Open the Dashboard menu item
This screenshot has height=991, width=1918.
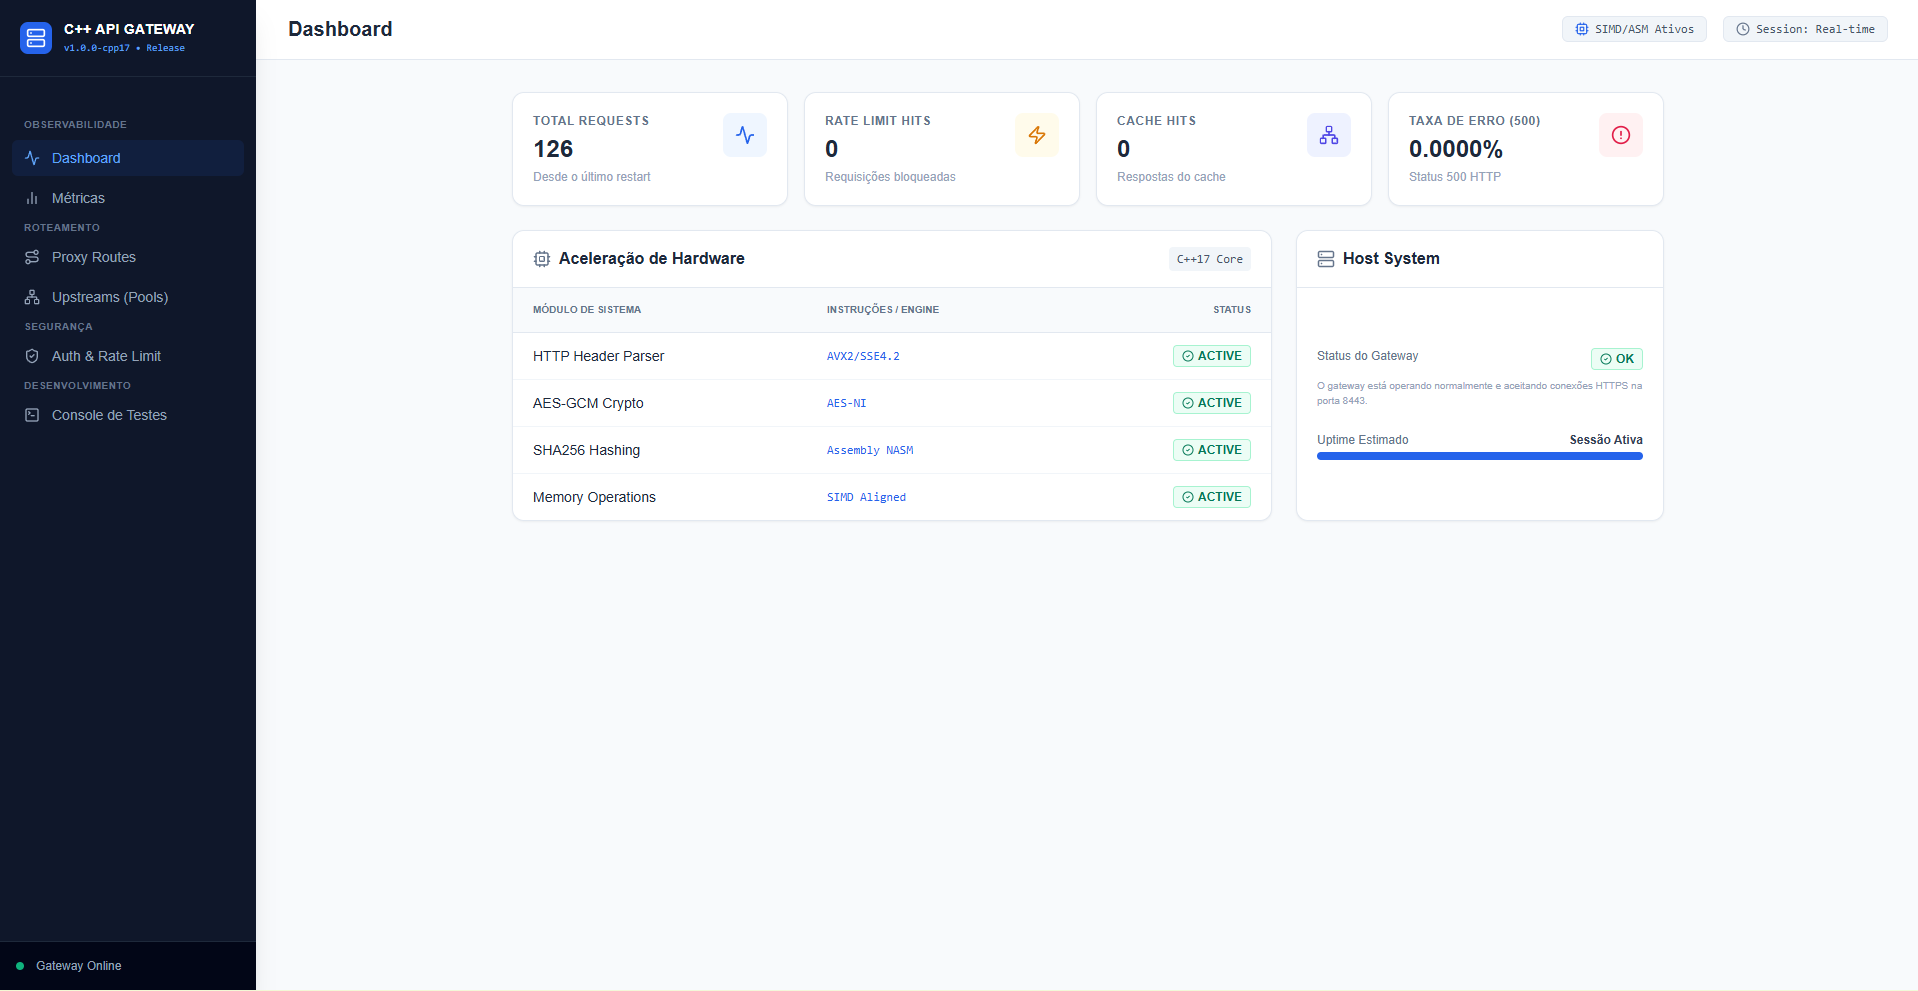point(128,158)
